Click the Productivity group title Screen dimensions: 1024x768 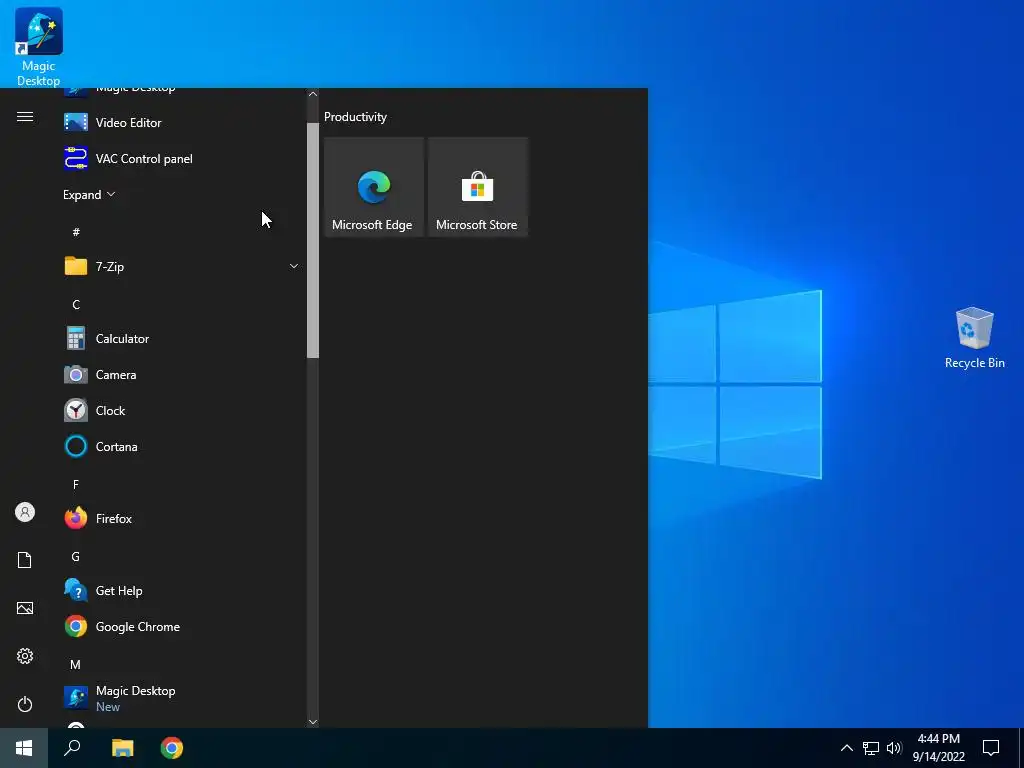[355, 117]
